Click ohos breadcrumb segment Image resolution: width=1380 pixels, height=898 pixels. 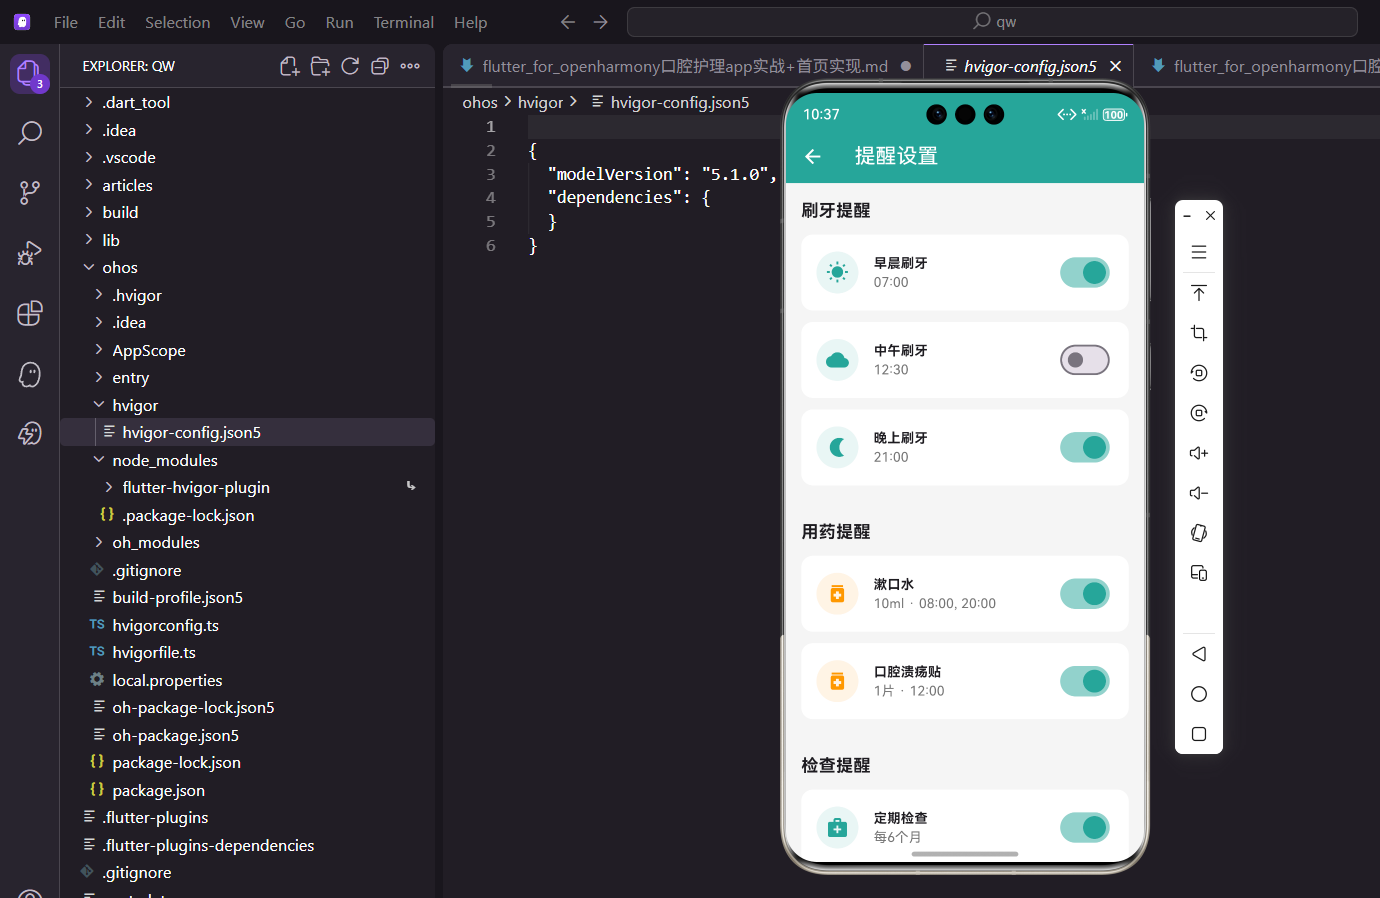pos(479,102)
